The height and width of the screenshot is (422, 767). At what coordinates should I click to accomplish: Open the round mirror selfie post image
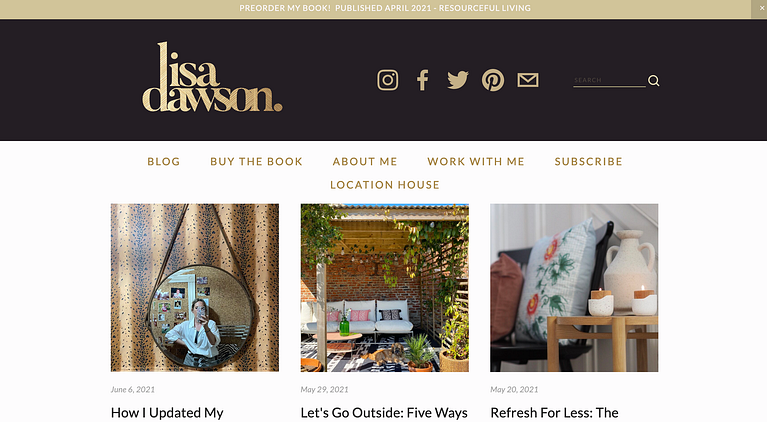pyautogui.click(x=195, y=288)
